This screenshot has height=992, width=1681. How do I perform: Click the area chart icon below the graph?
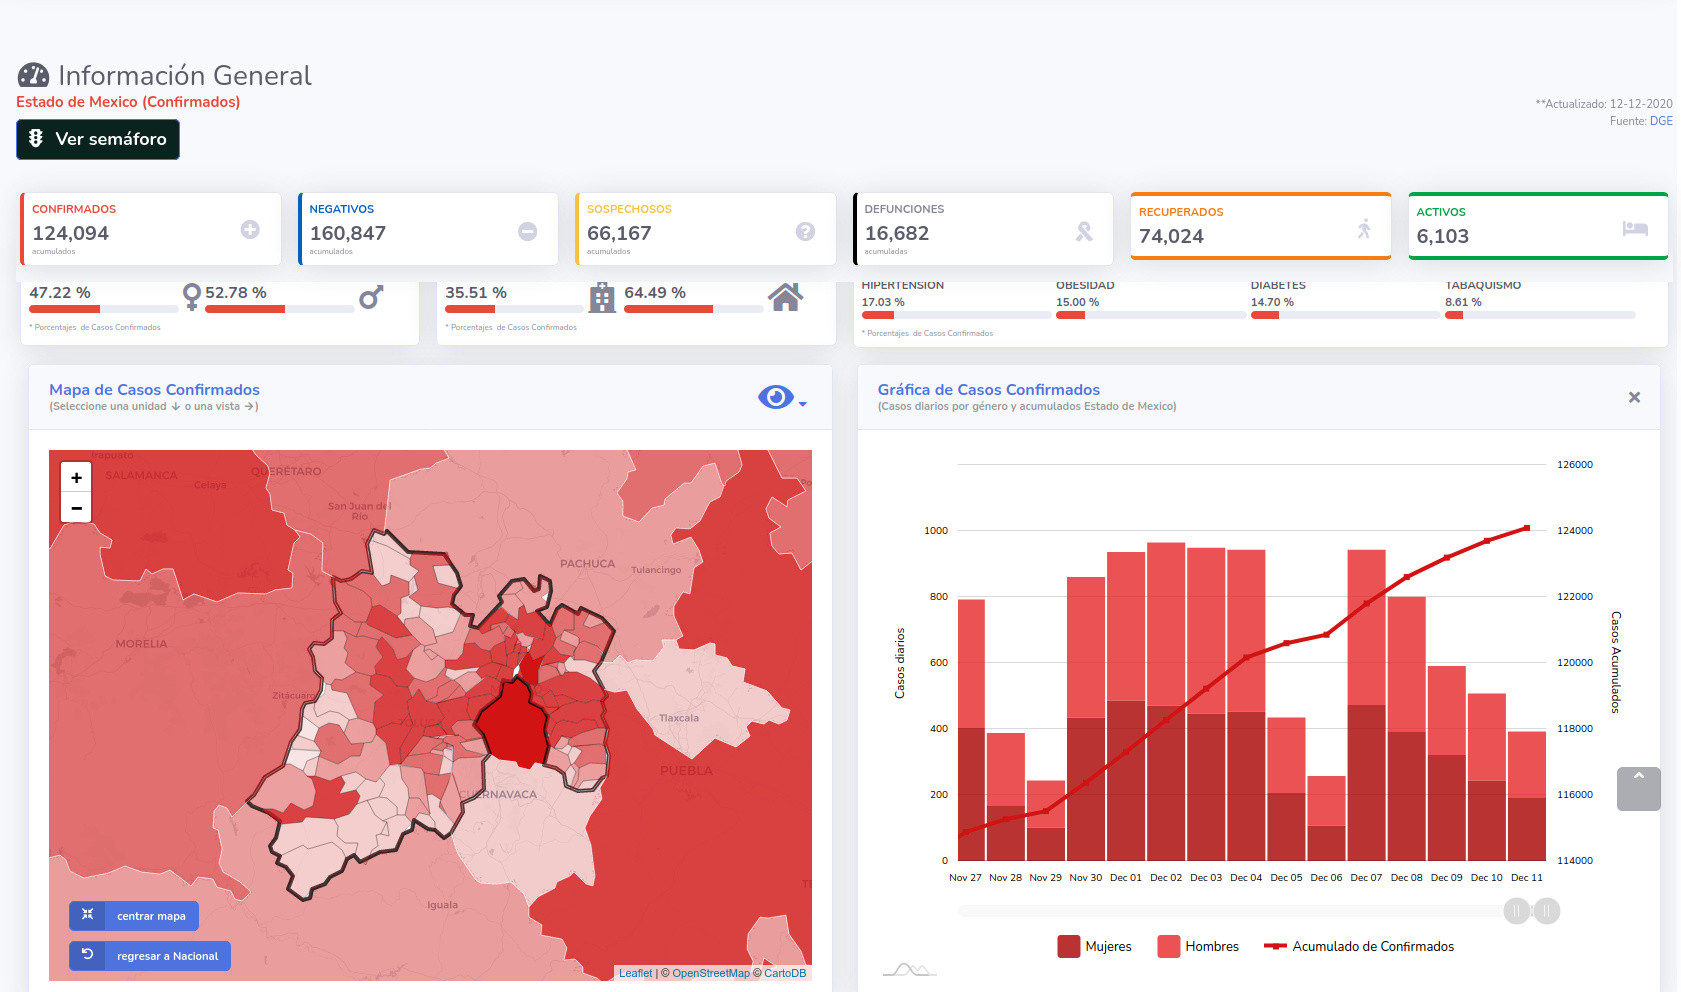coord(909,969)
